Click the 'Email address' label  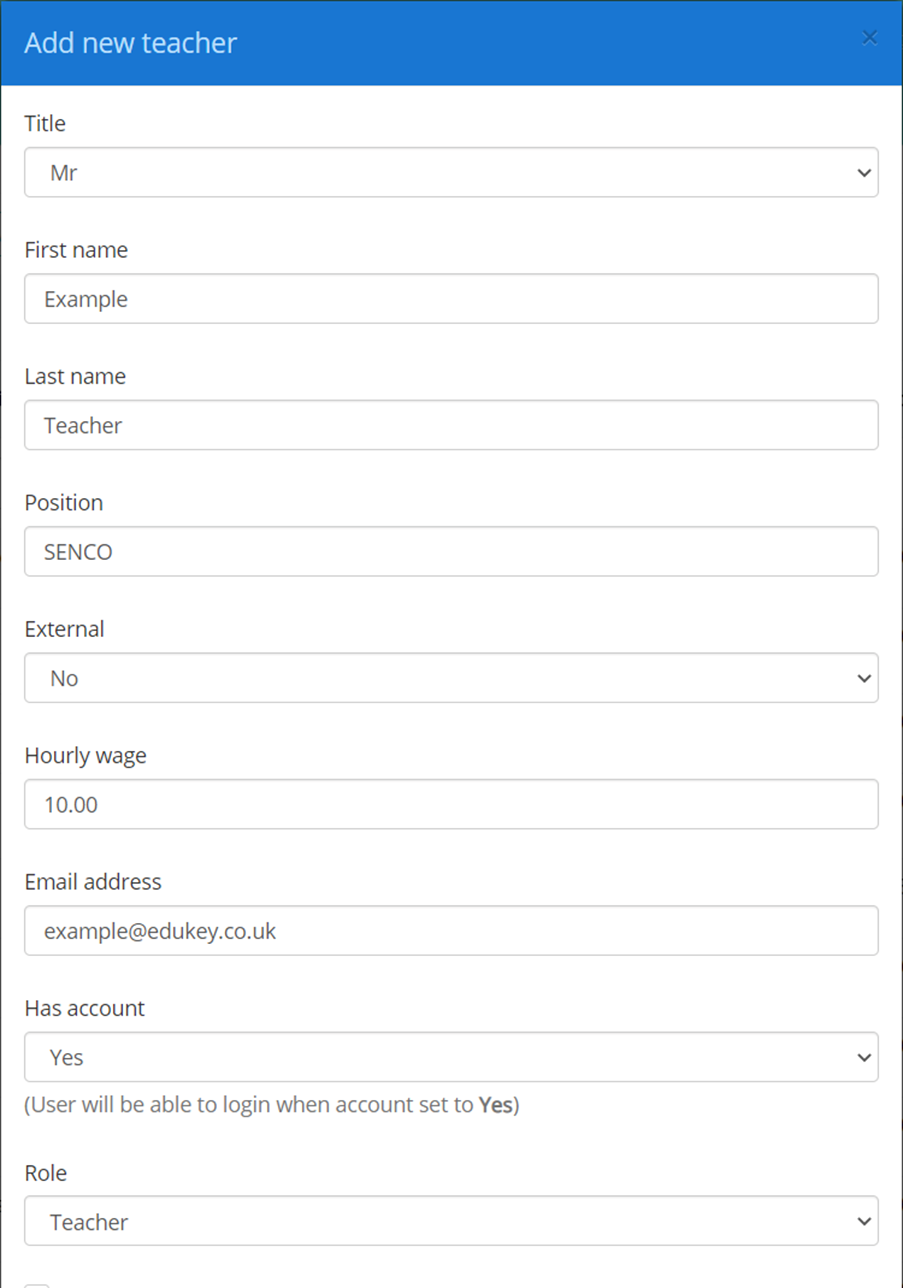(x=93, y=882)
